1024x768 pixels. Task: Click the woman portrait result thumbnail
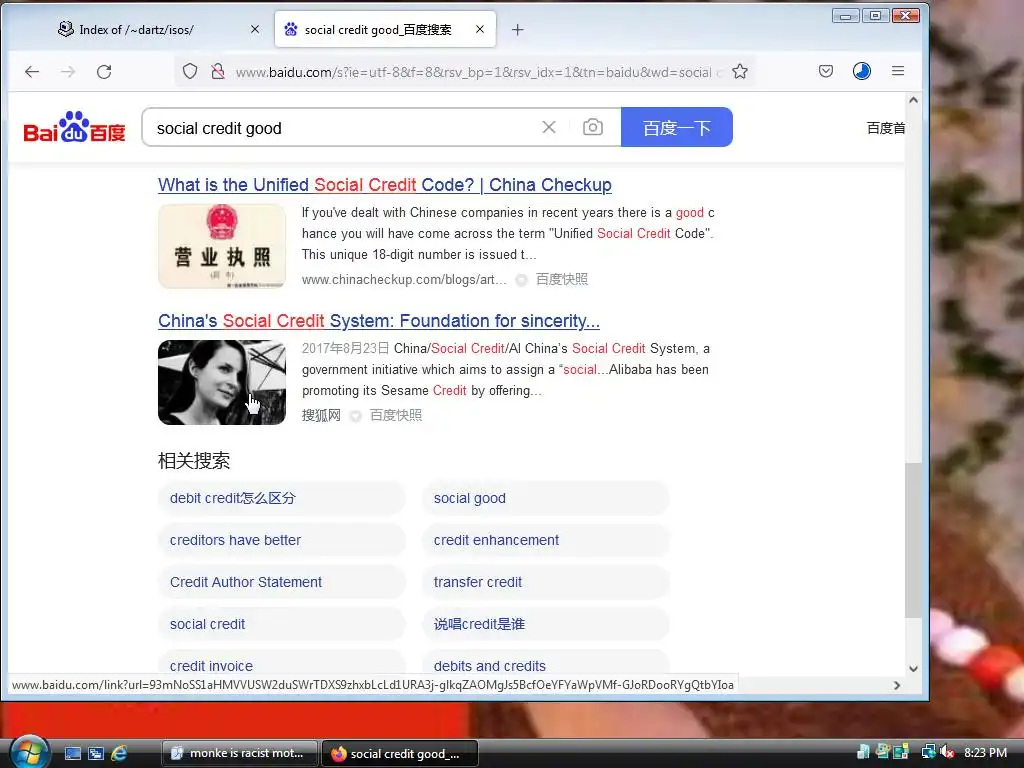[222, 383]
